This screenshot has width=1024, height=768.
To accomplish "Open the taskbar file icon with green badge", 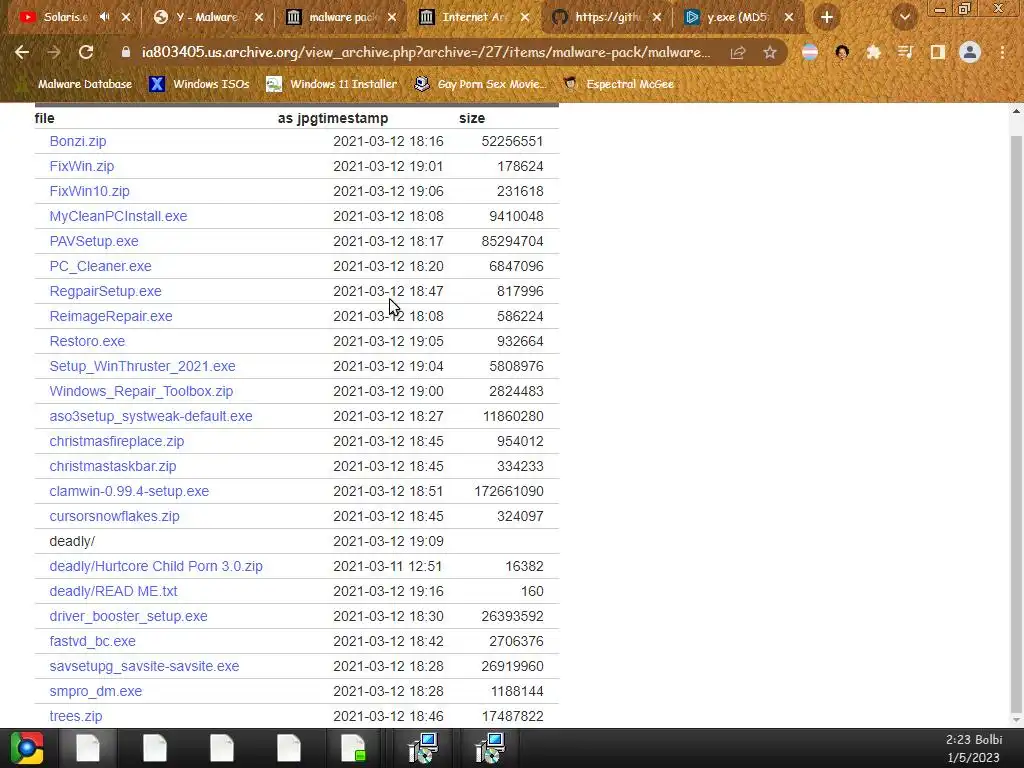I will pyautogui.click(x=353, y=748).
